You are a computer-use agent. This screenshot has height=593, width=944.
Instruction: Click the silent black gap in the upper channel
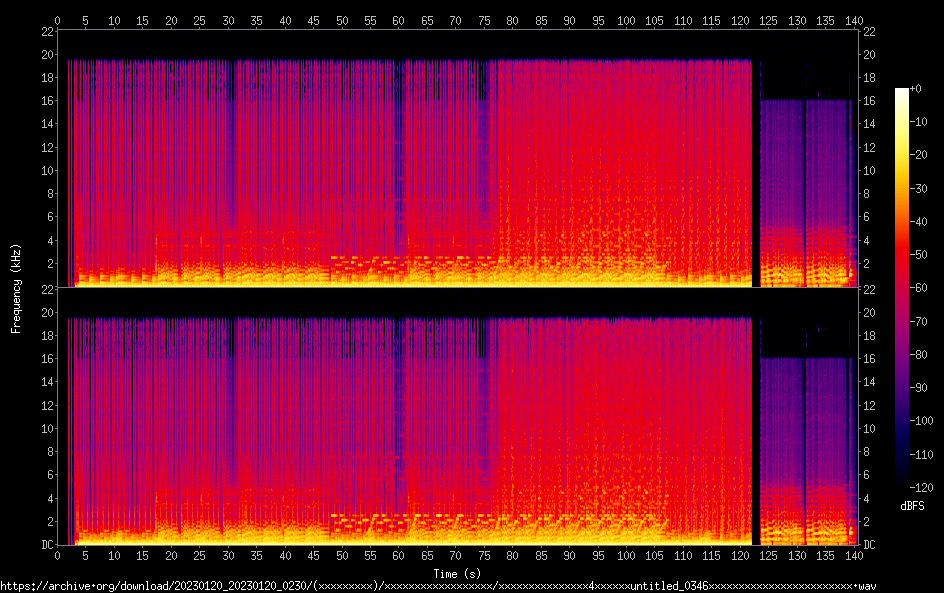(756, 170)
